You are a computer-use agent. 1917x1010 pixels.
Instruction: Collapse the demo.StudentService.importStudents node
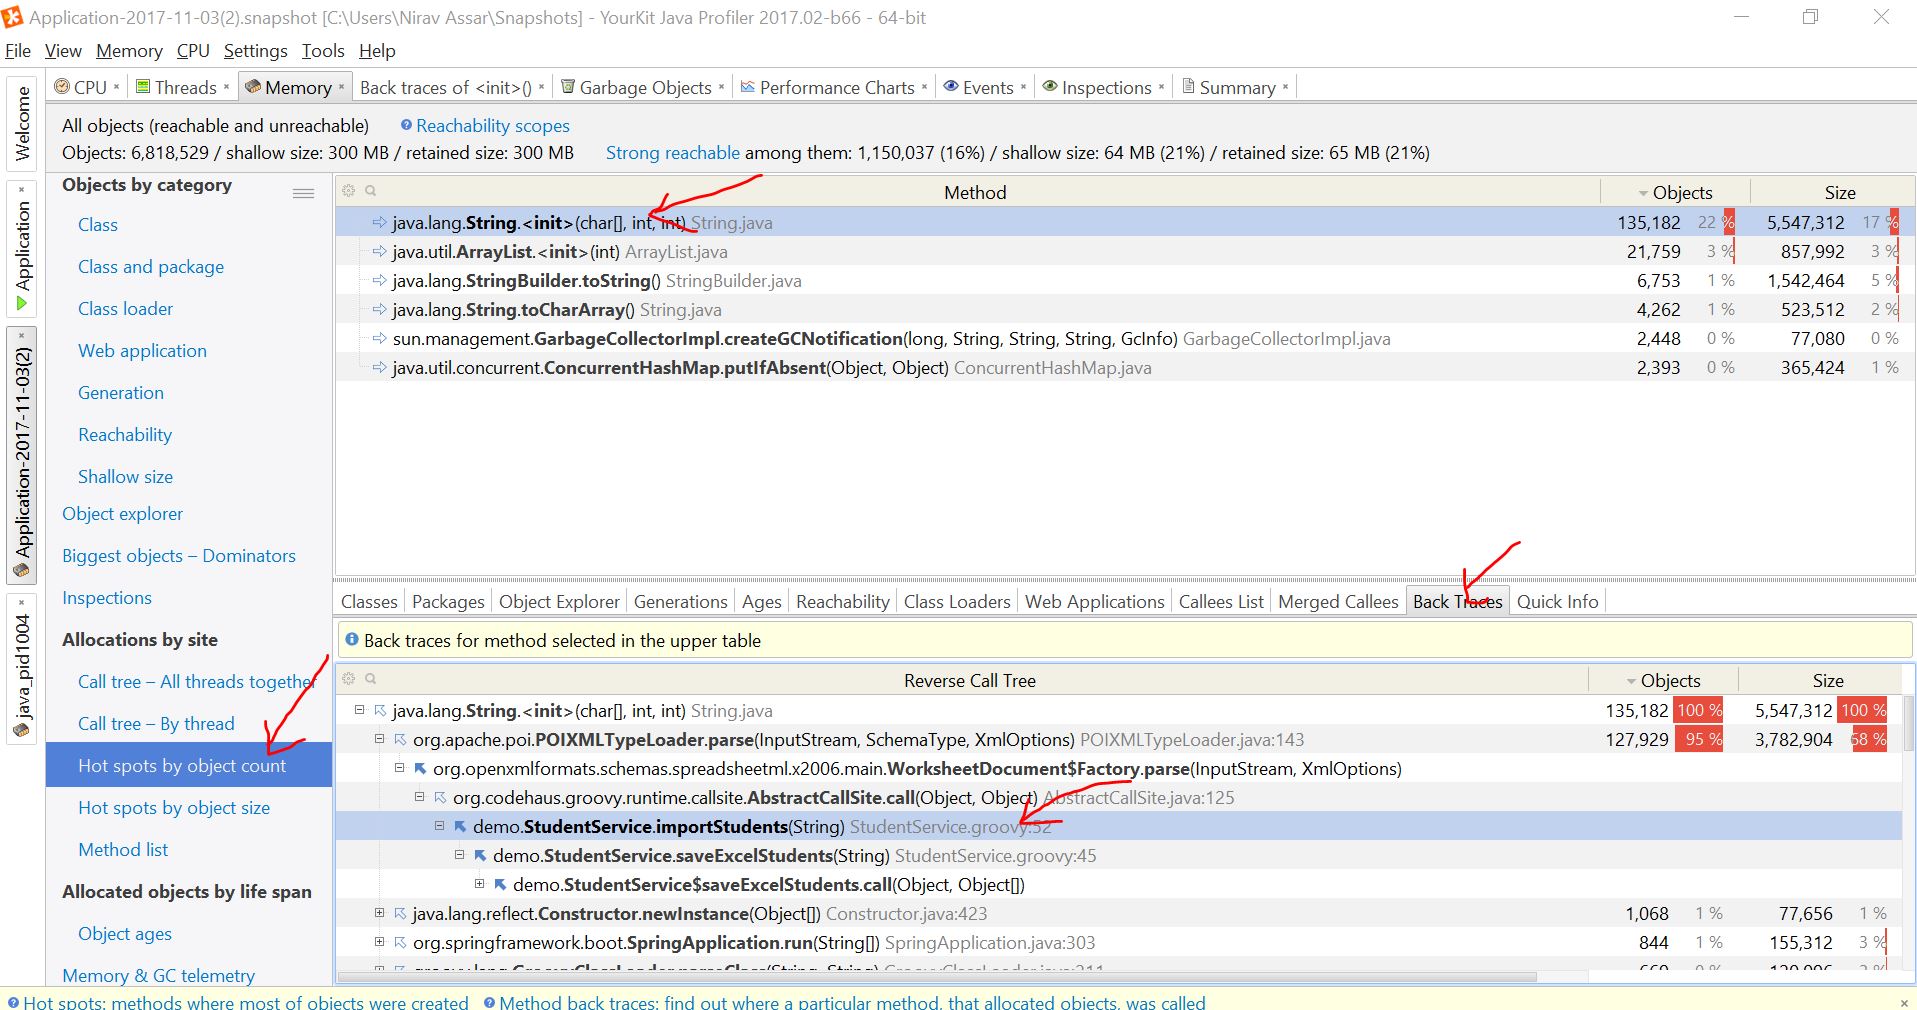point(439,826)
